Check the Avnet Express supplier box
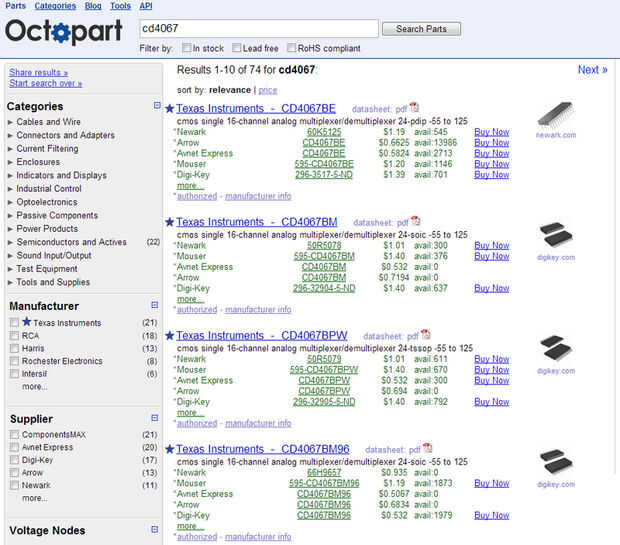The image size is (620, 545). (x=14, y=447)
